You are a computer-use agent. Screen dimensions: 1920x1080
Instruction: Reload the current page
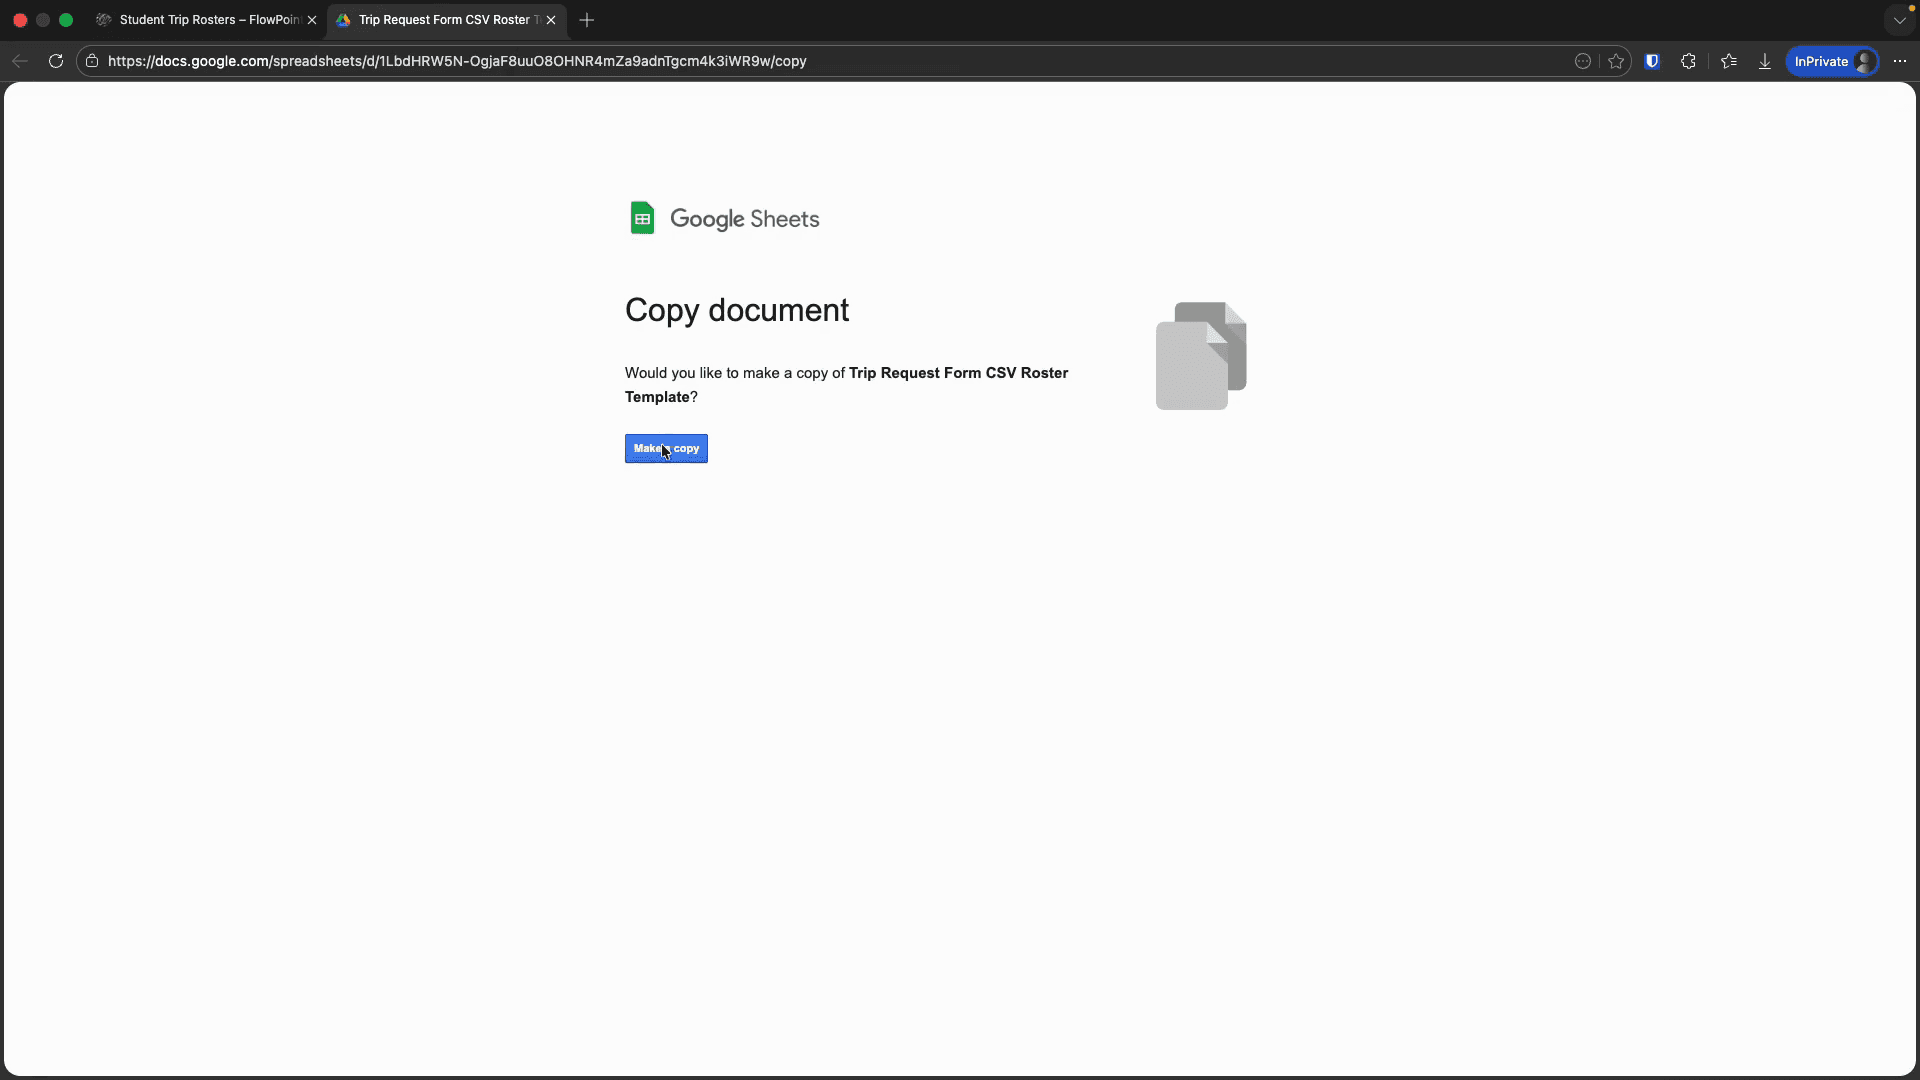[x=56, y=61]
